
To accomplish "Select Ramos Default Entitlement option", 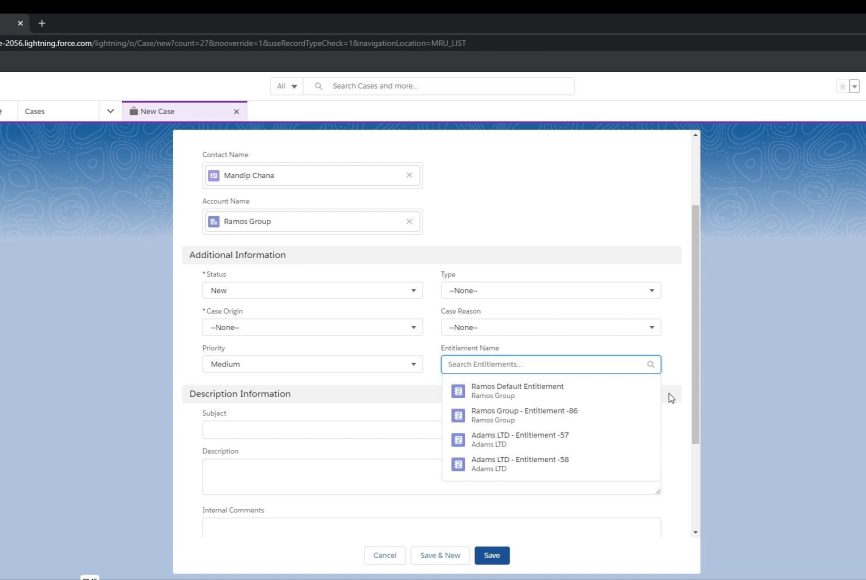I will point(517,390).
